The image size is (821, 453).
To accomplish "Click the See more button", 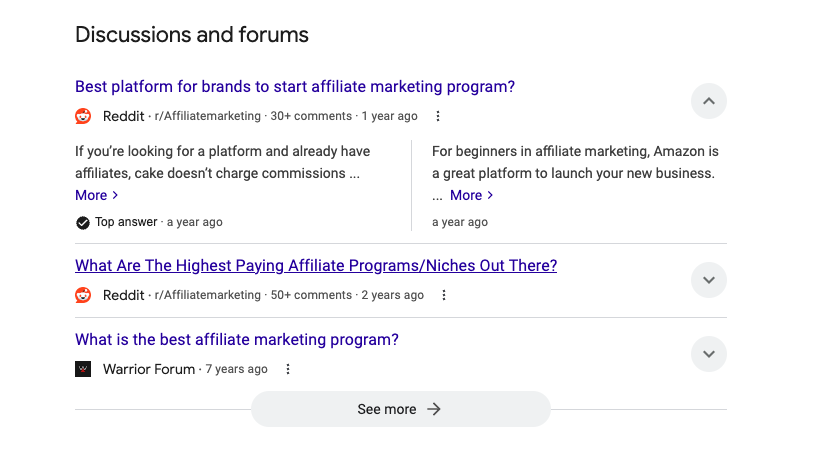I will pyautogui.click(x=401, y=409).
